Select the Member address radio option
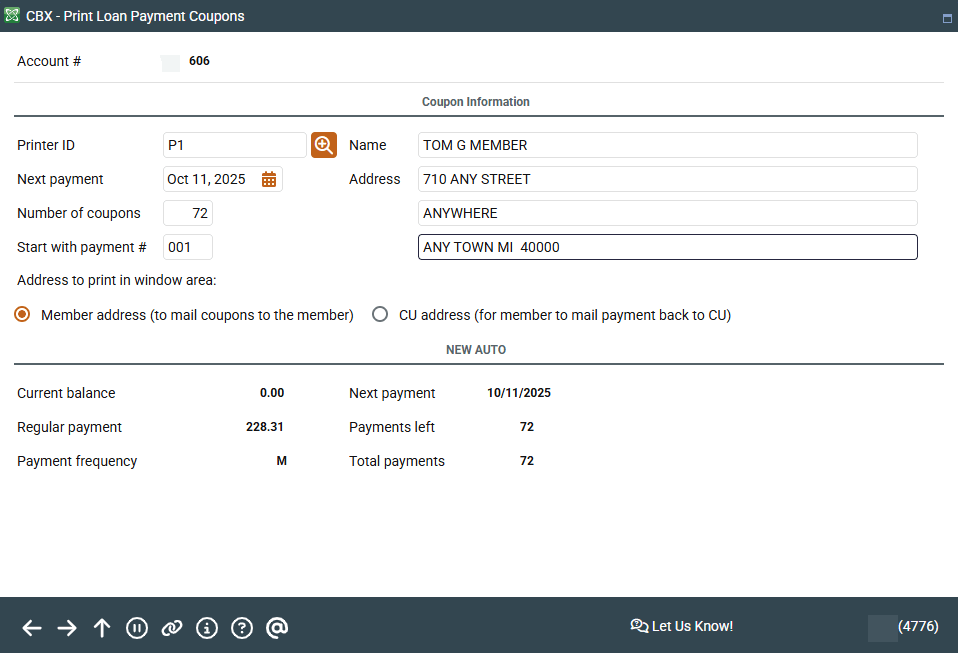The height and width of the screenshot is (653, 958). pyautogui.click(x=22, y=315)
